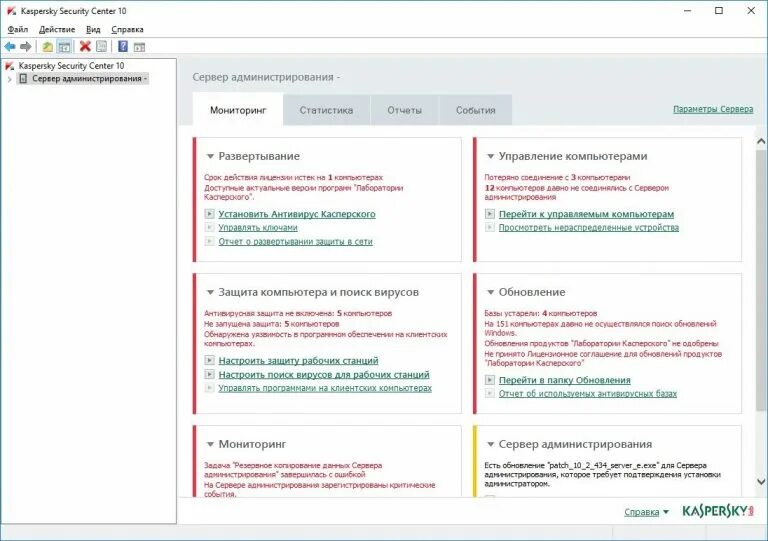Collapse the Защита компьютера и поиск вирусов triangle
The height and width of the screenshot is (541, 768).
click(210, 292)
